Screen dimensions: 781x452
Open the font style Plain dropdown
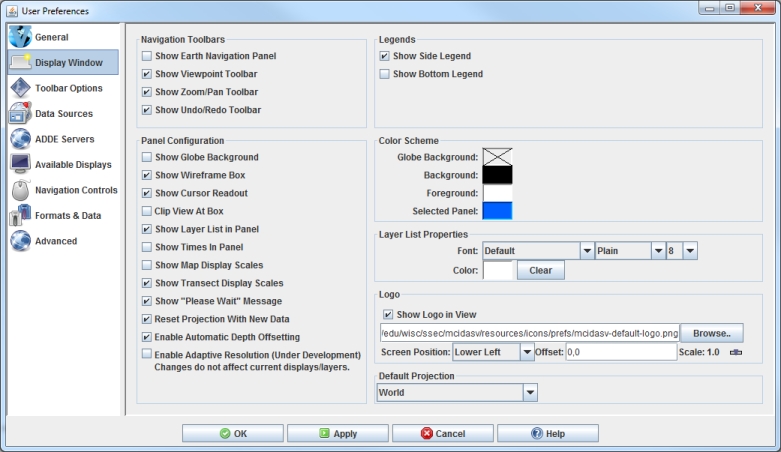pos(630,251)
